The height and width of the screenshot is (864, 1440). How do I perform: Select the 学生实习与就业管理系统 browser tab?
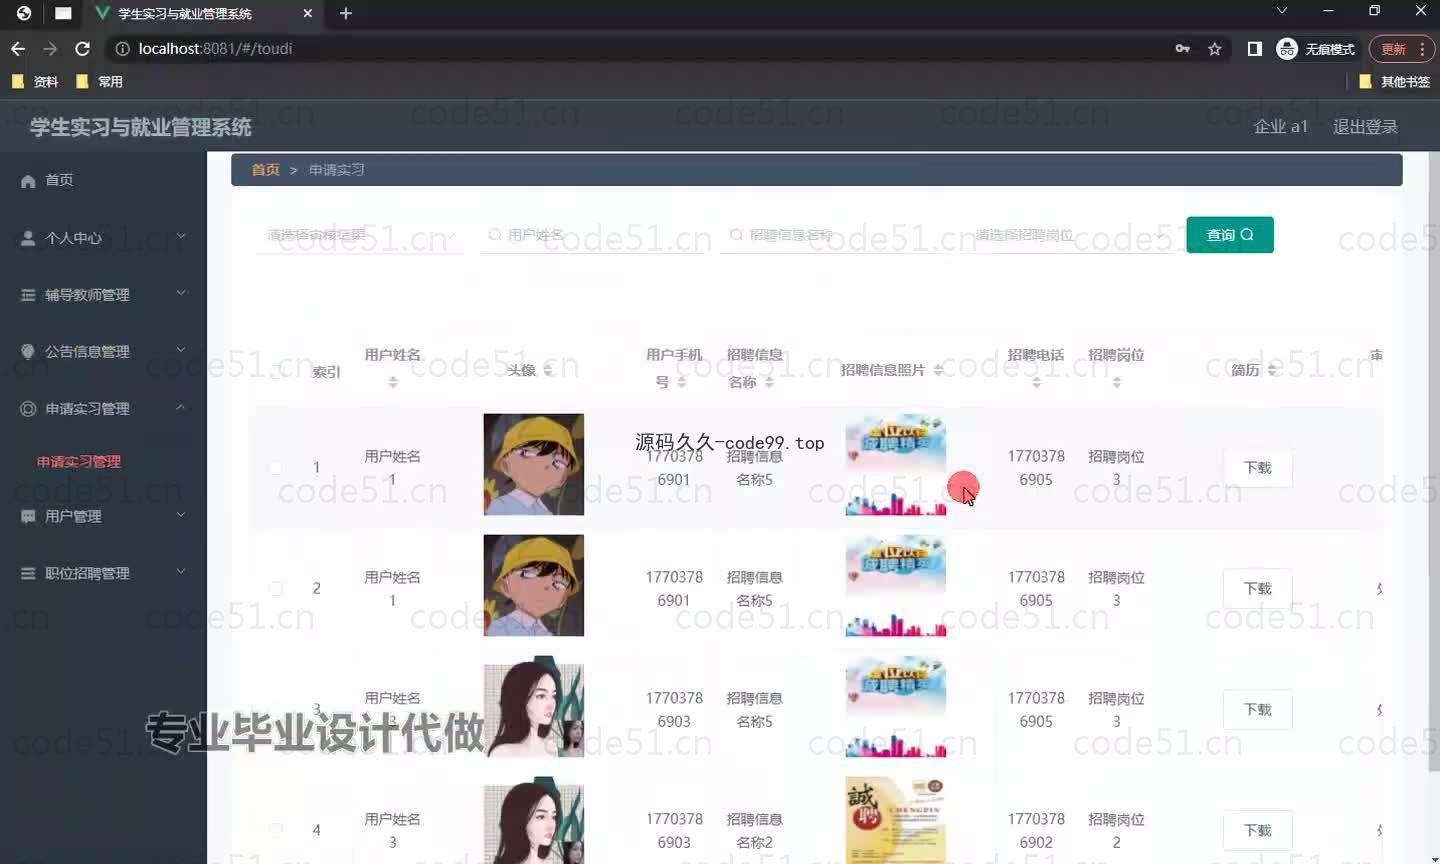(x=203, y=14)
